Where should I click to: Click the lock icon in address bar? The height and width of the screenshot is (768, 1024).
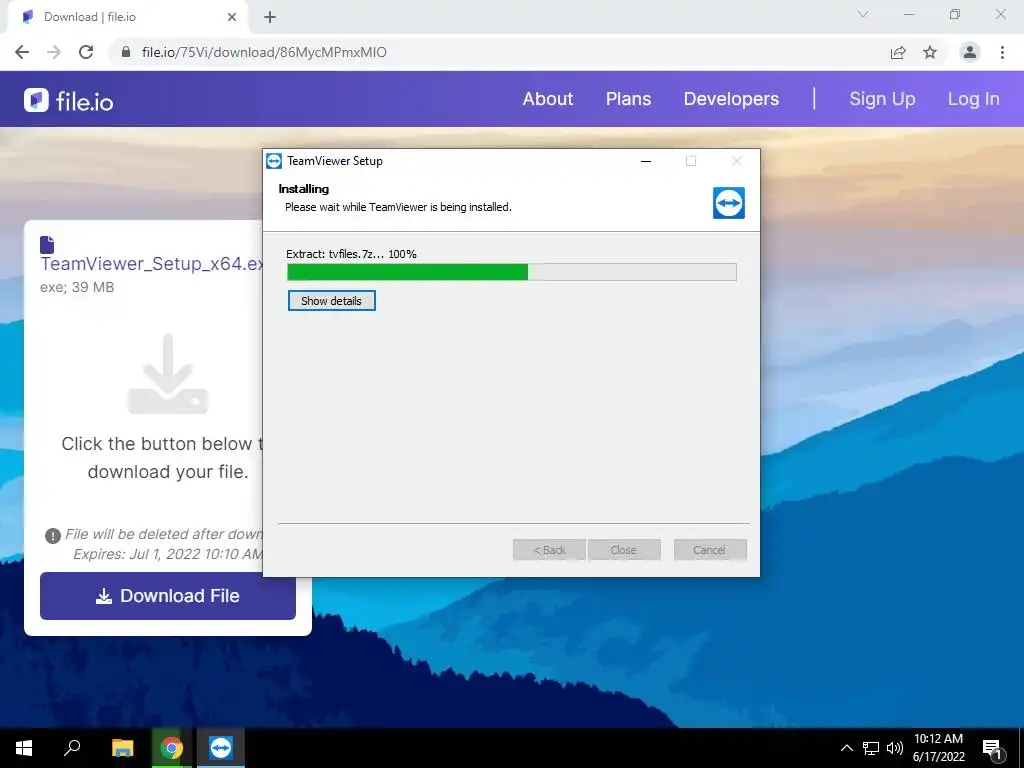125,52
